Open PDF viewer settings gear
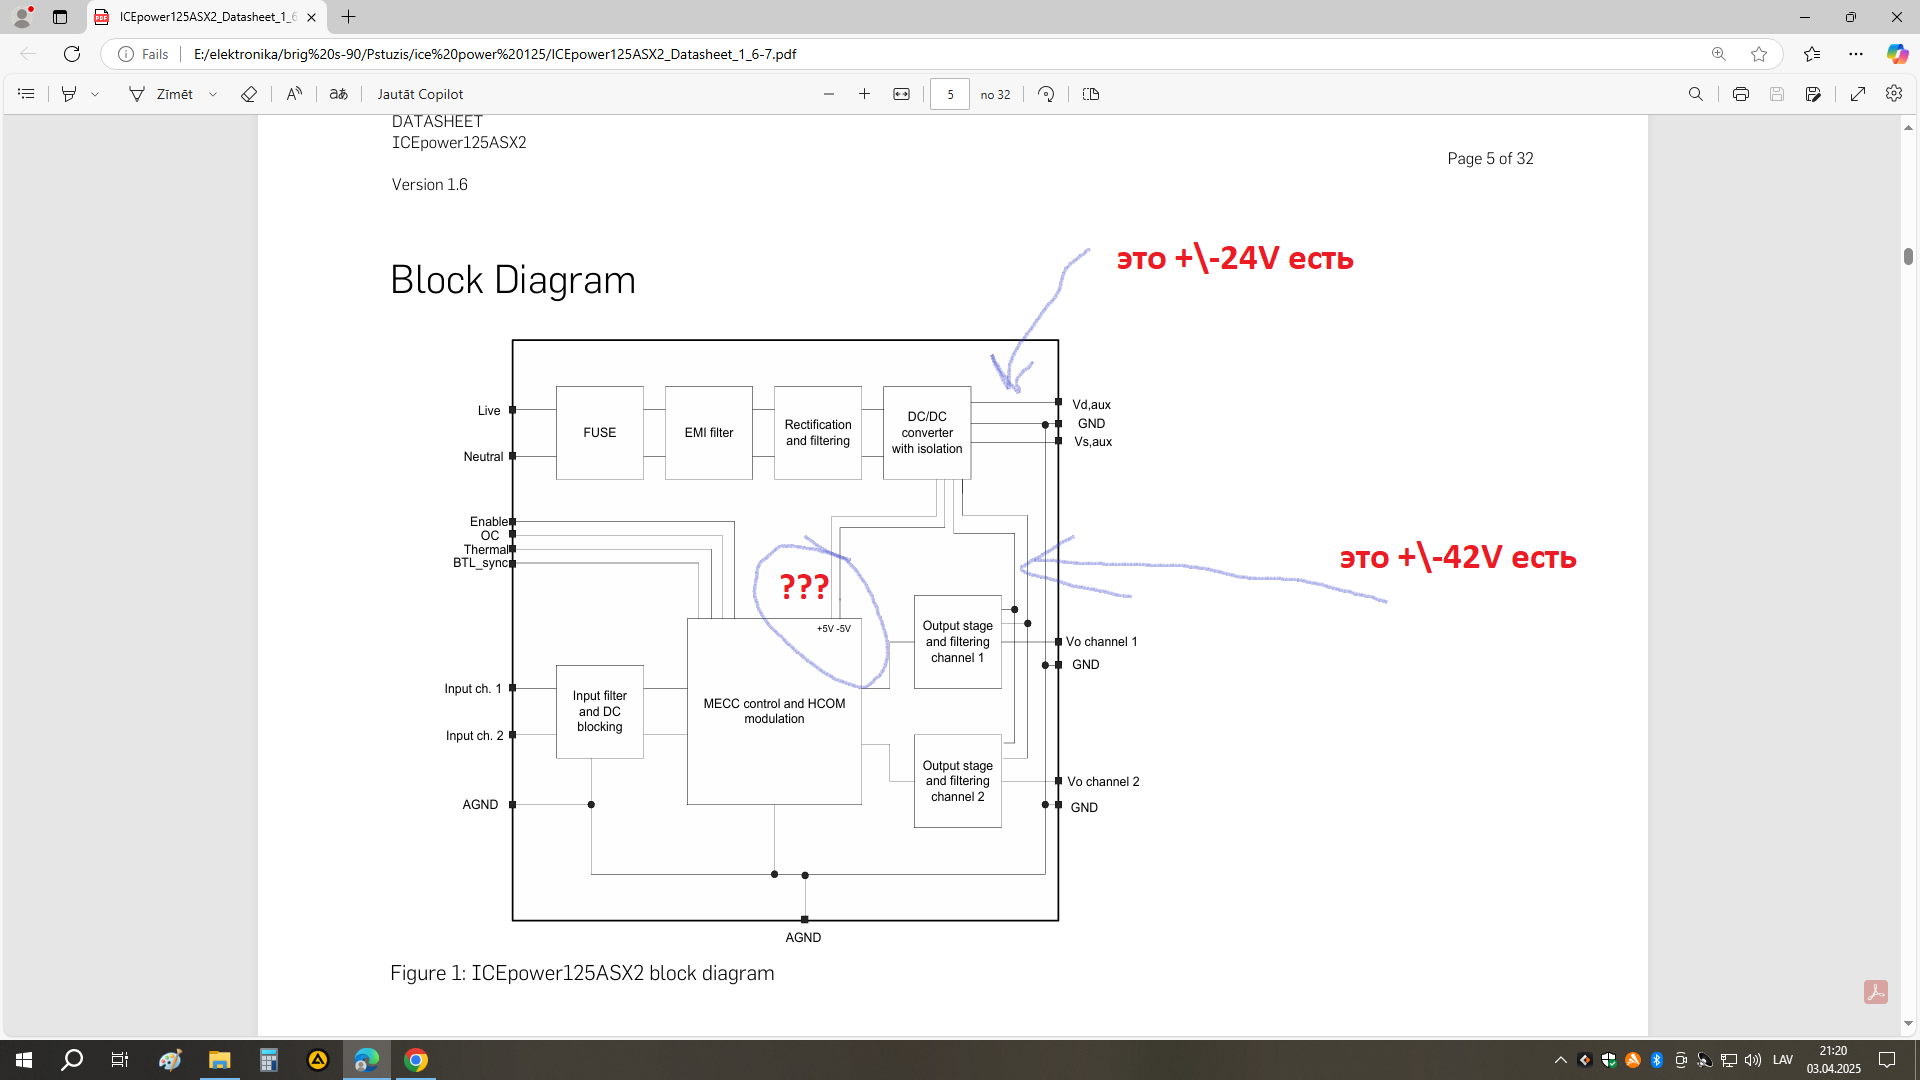Image resolution: width=1920 pixels, height=1080 pixels. point(1894,93)
